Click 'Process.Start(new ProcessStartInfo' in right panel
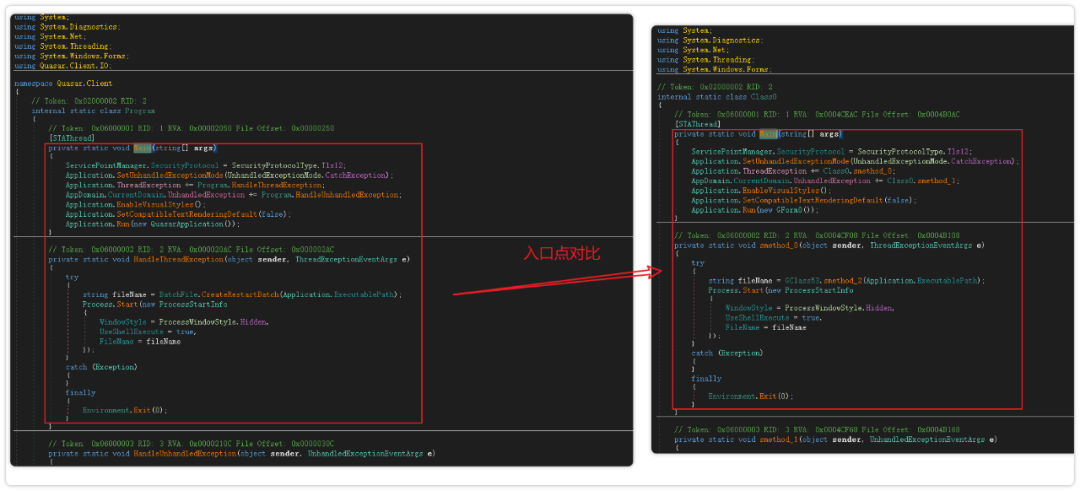Image resolution: width=1080 pixels, height=491 pixels. coord(780,290)
